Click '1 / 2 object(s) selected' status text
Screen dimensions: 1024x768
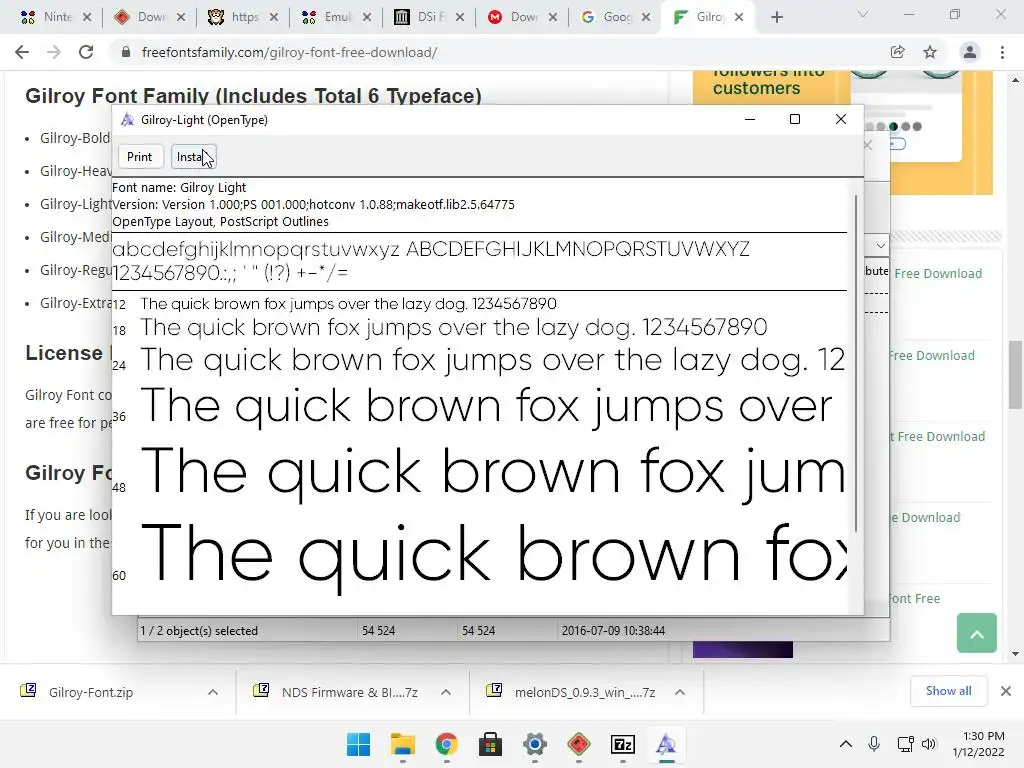click(199, 631)
